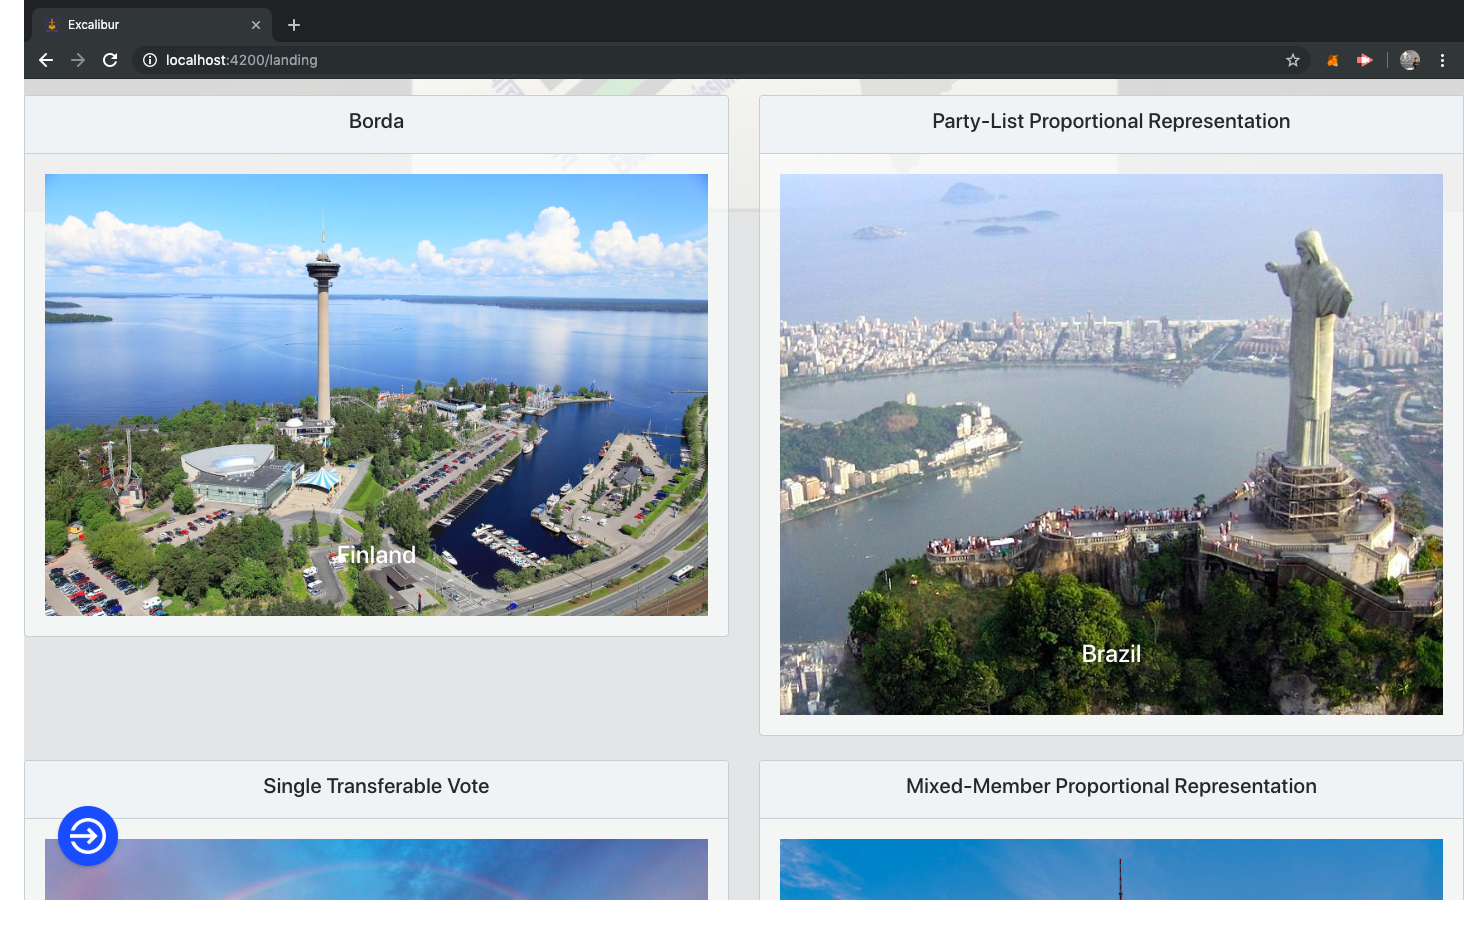Switch to the Excalibur tab
The width and height of the screenshot is (1464, 928).
pos(152,25)
